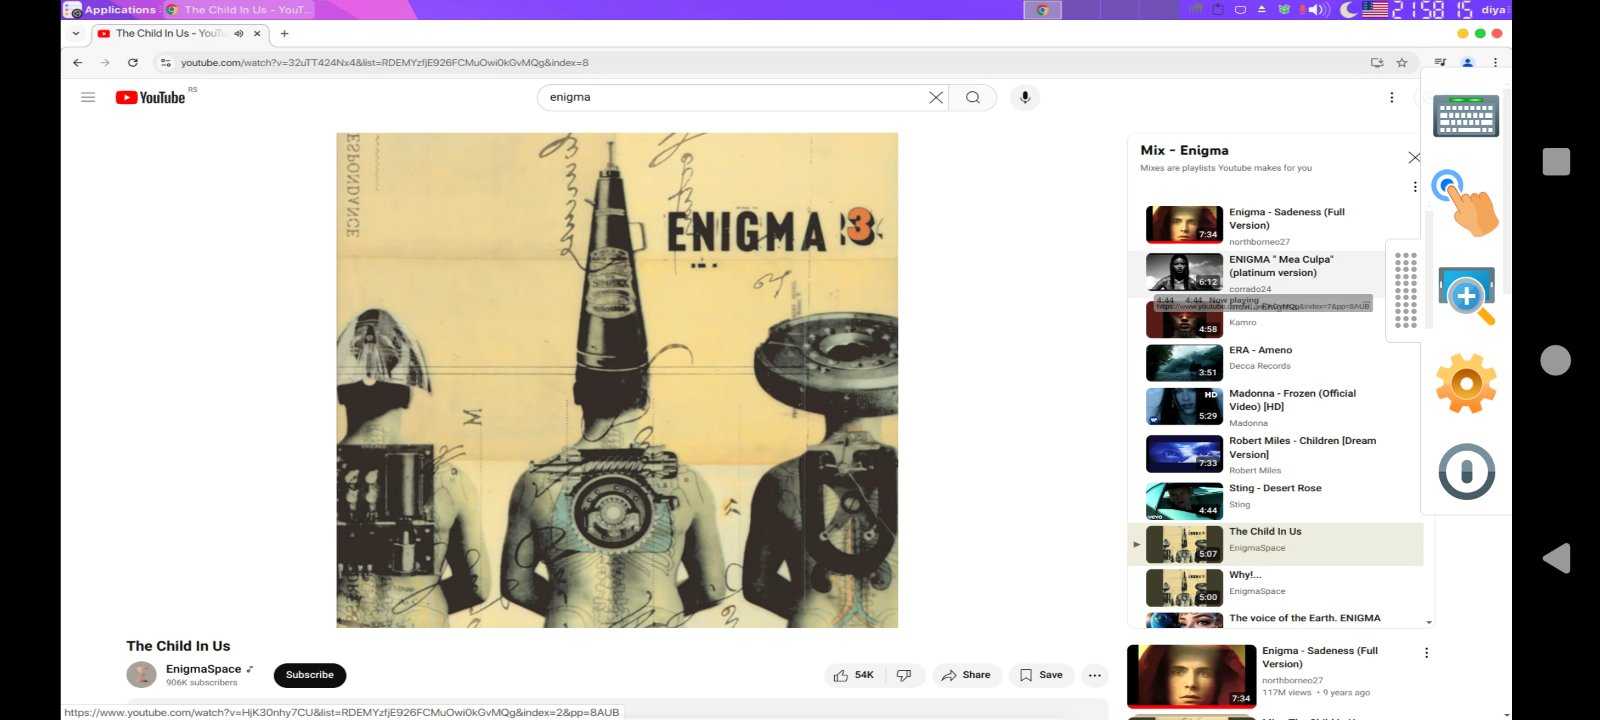Open the magnifier zoom tool icon

[1466, 296]
